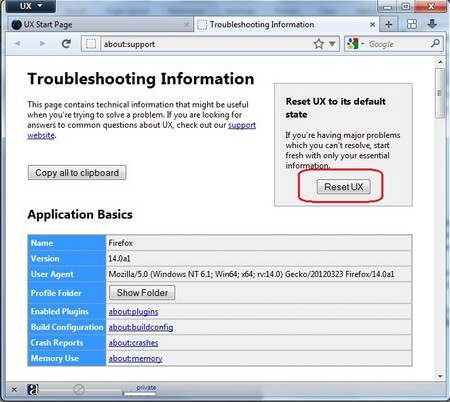
Task: Close the add-on bar with x icon
Action: tap(14, 389)
